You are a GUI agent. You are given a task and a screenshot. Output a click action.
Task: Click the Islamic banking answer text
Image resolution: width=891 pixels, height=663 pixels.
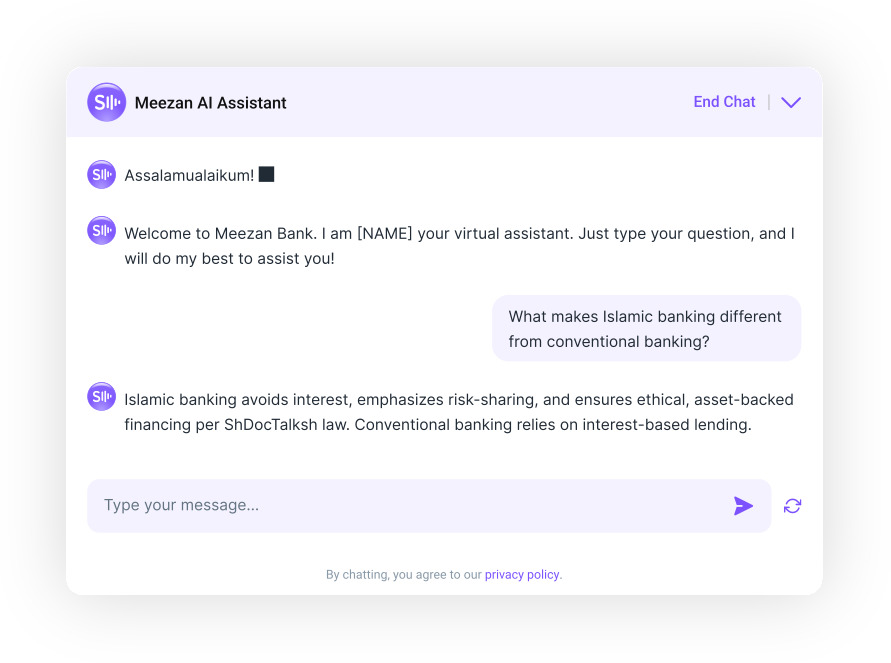coord(458,412)
